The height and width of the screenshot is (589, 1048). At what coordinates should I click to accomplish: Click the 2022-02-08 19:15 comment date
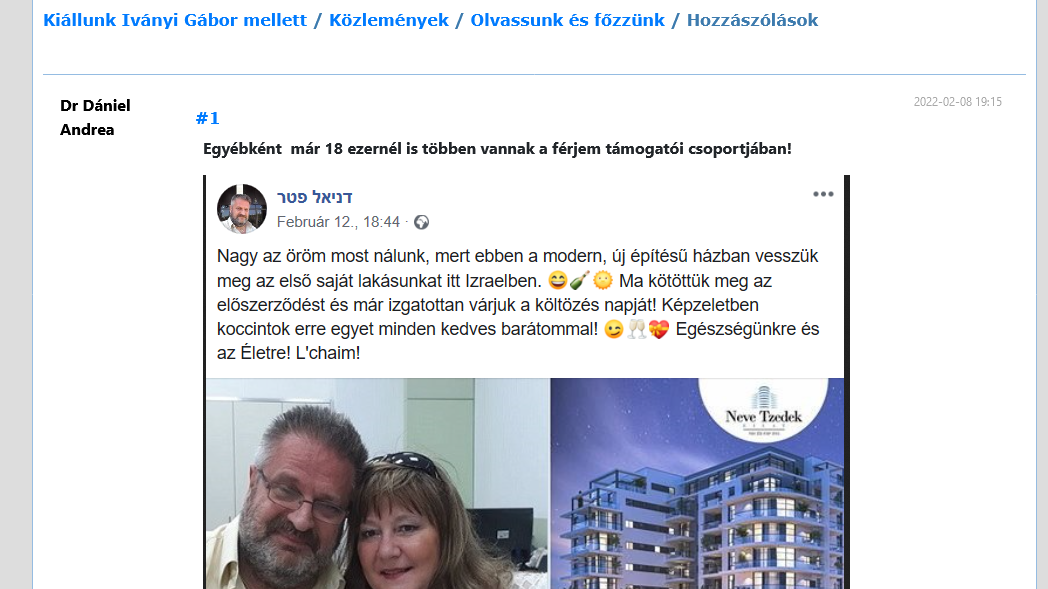(957, 102)
